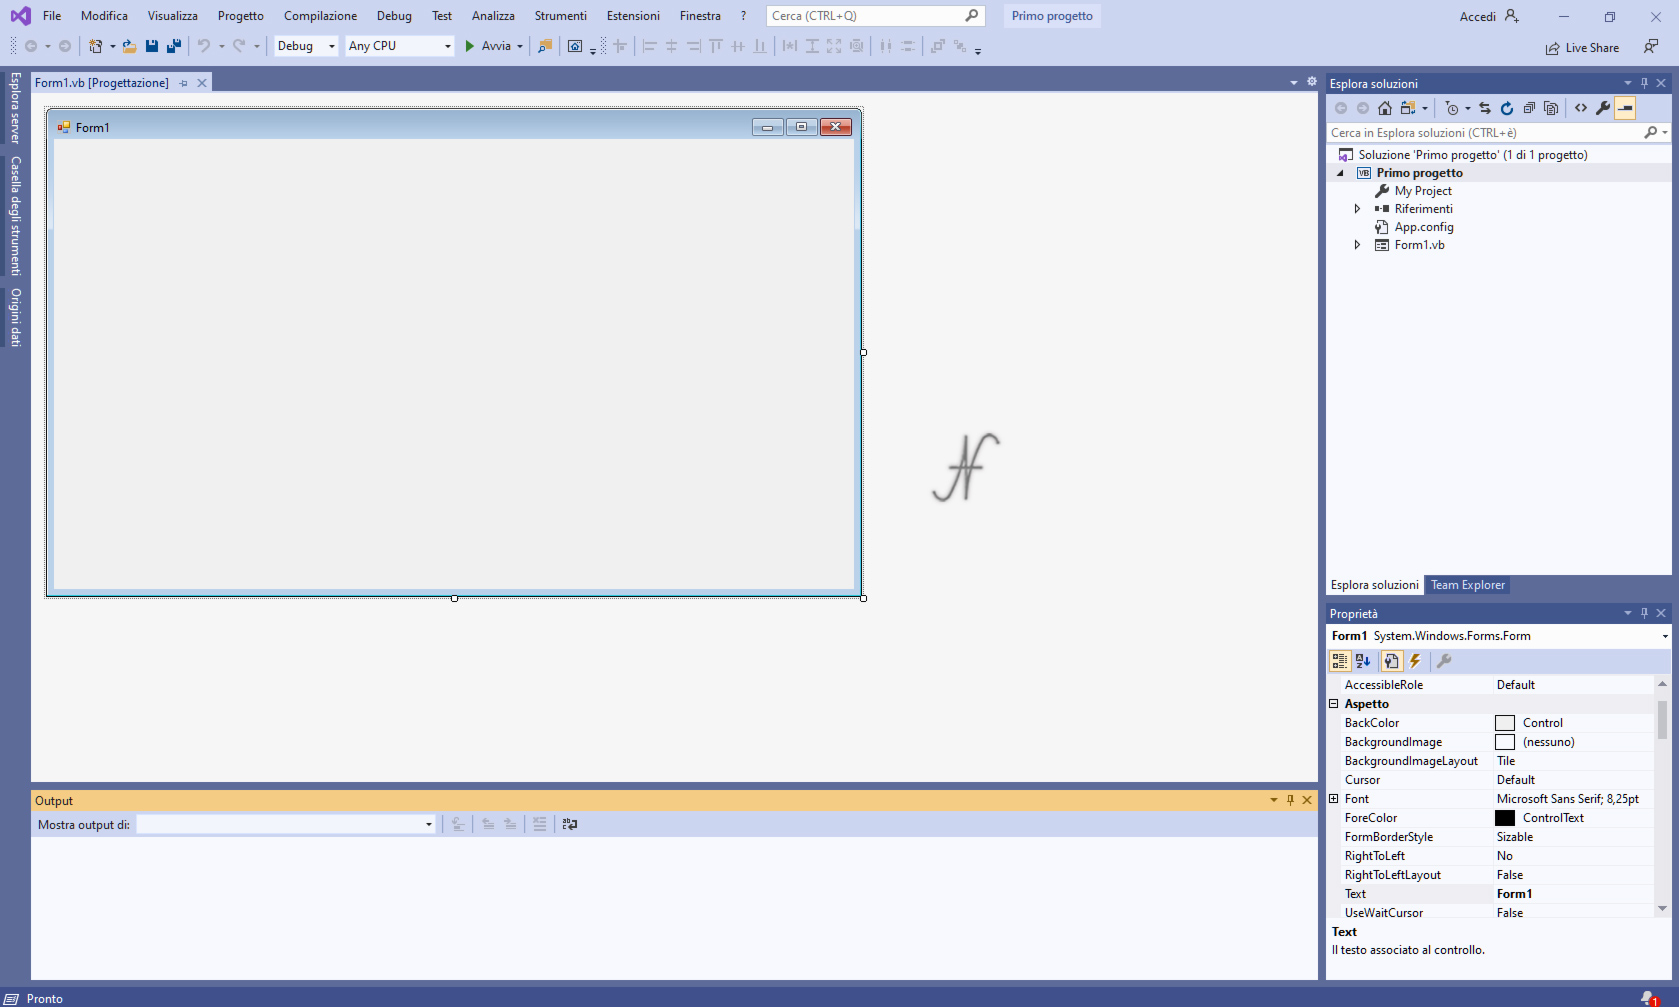Click the Undo arrow icon
The image size is (1679, 1007).
coord(204,46)
